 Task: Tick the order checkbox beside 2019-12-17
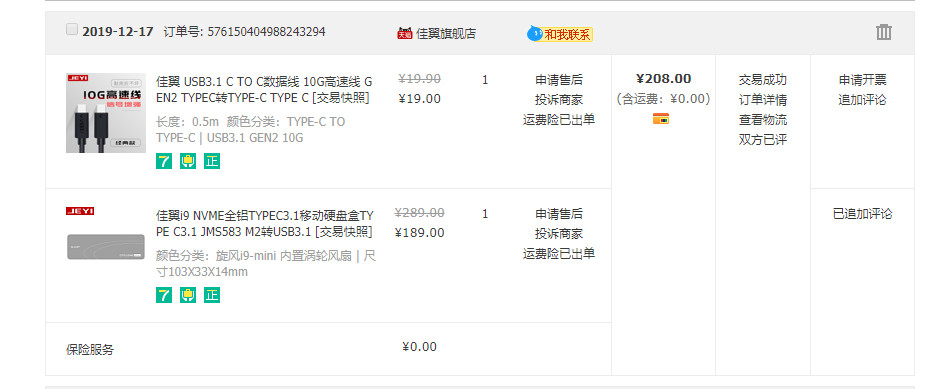point(71,29)
